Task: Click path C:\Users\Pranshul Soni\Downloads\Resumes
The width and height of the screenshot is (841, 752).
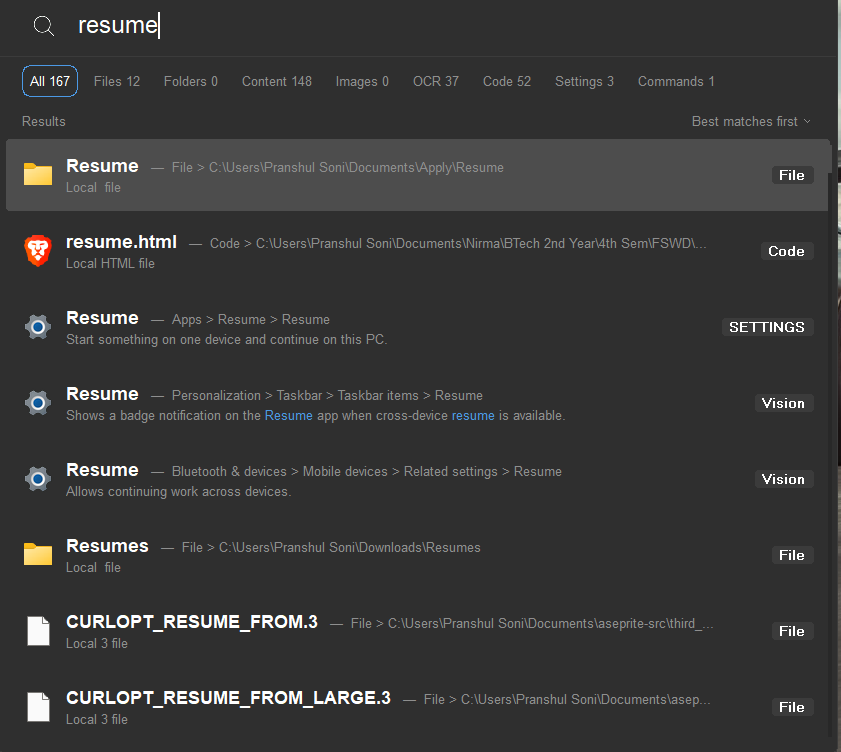Action: click(x=350, y=548)
